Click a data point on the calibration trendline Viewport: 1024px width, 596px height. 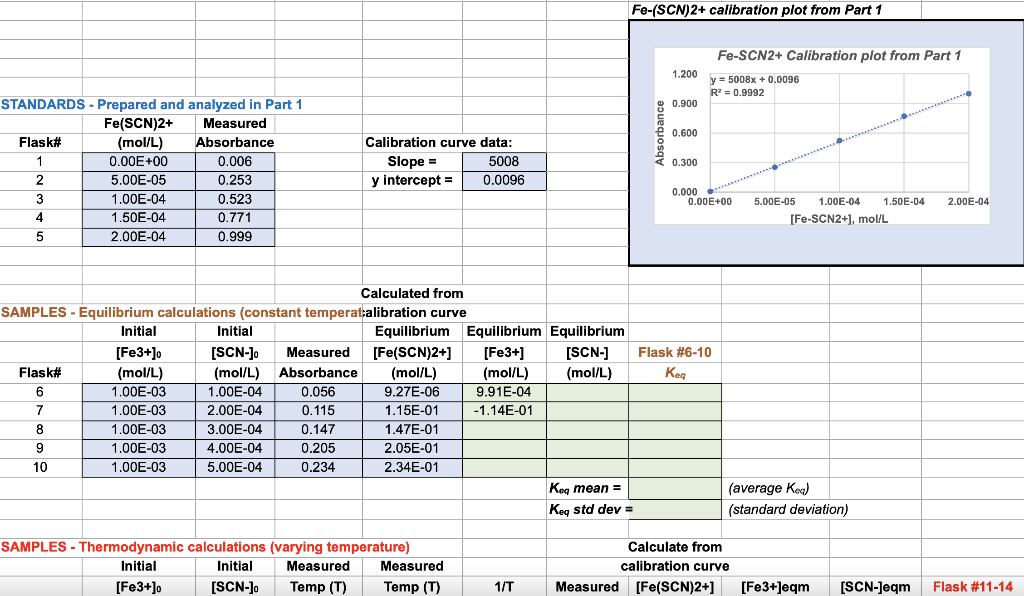click(x=838, y=141)
